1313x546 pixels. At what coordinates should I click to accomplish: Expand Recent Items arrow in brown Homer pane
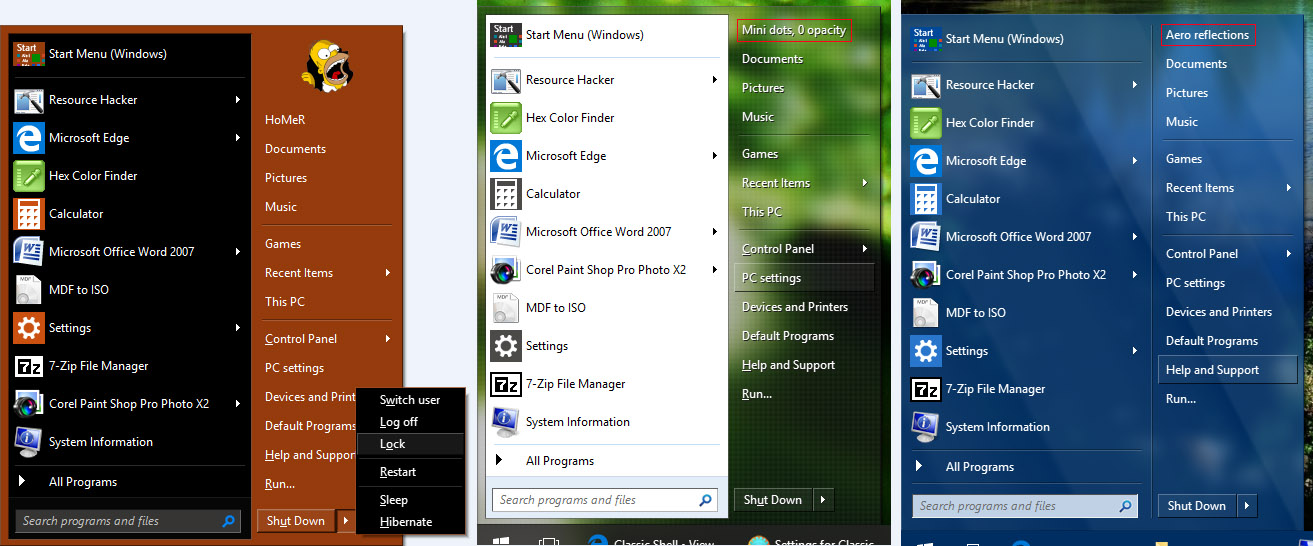pos(388,273)
